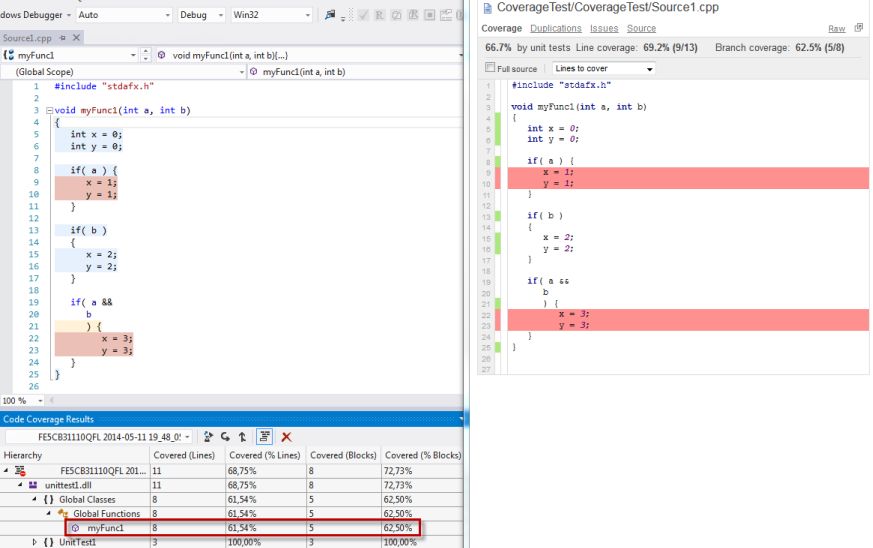Open the Duplications tab
Screen dimensions: 873x548
(x=555, y=28)
